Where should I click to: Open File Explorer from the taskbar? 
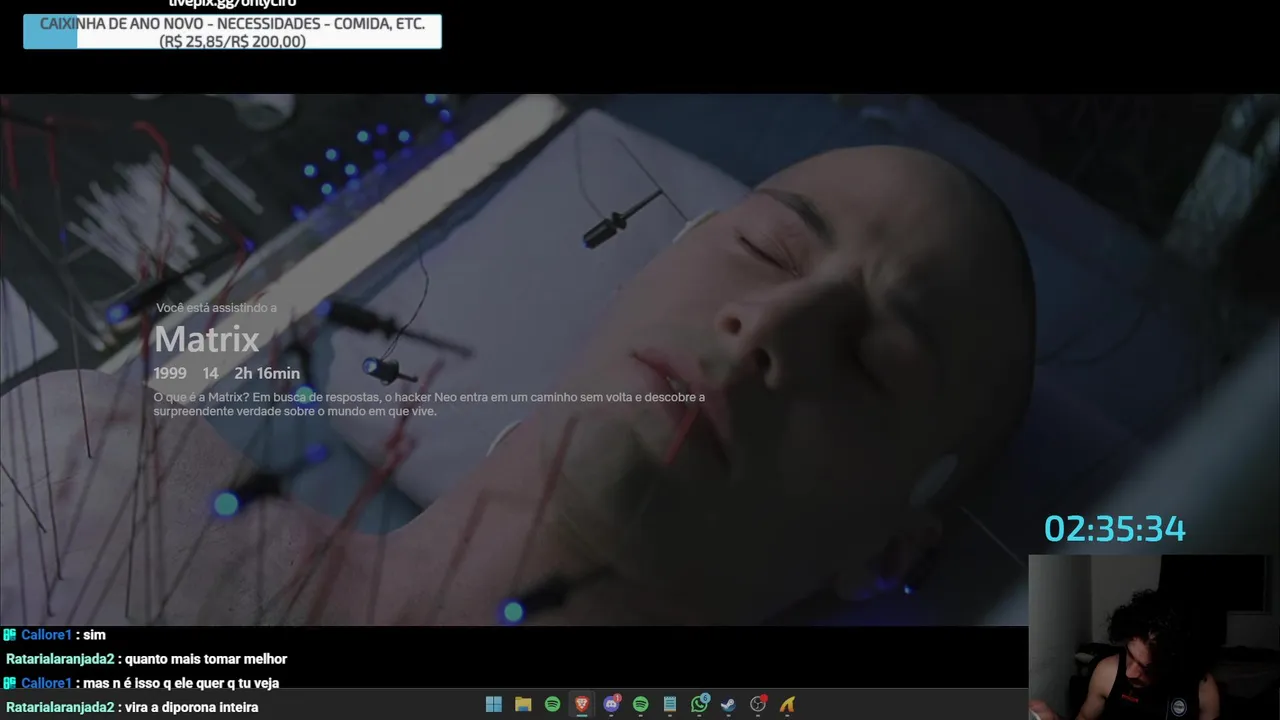(523, 704)
